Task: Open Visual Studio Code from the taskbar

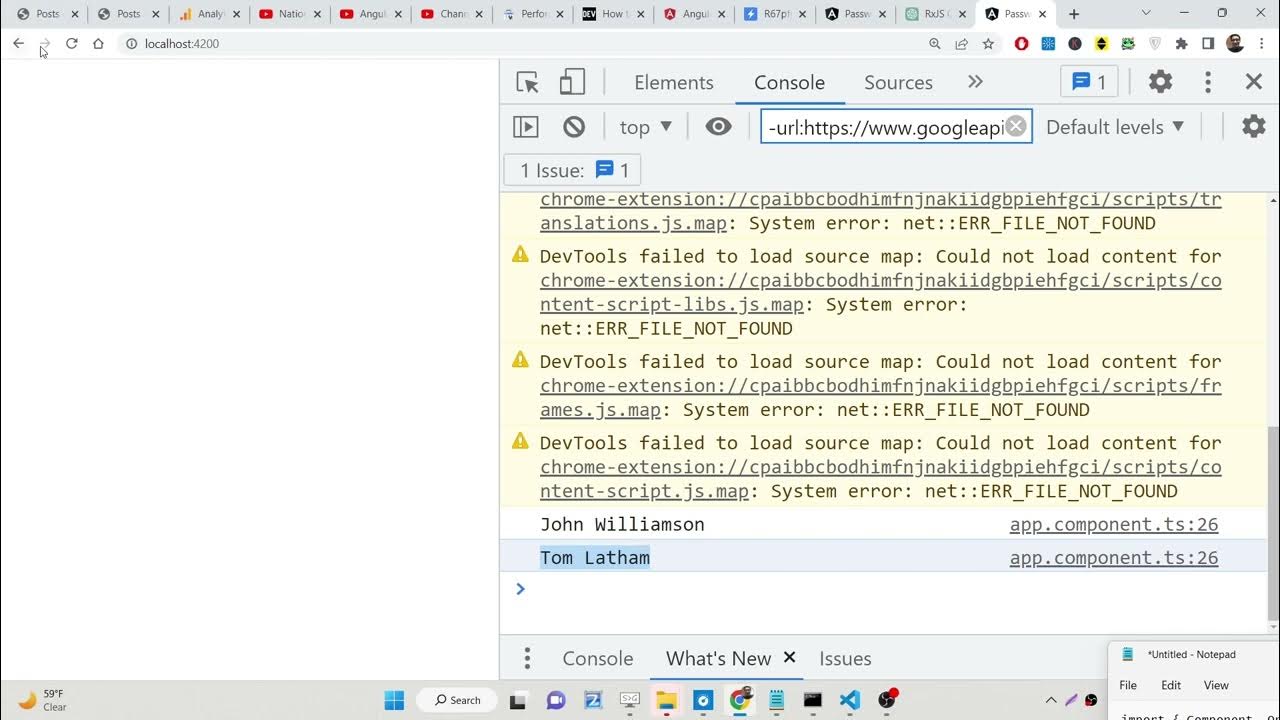Action: 850,700
